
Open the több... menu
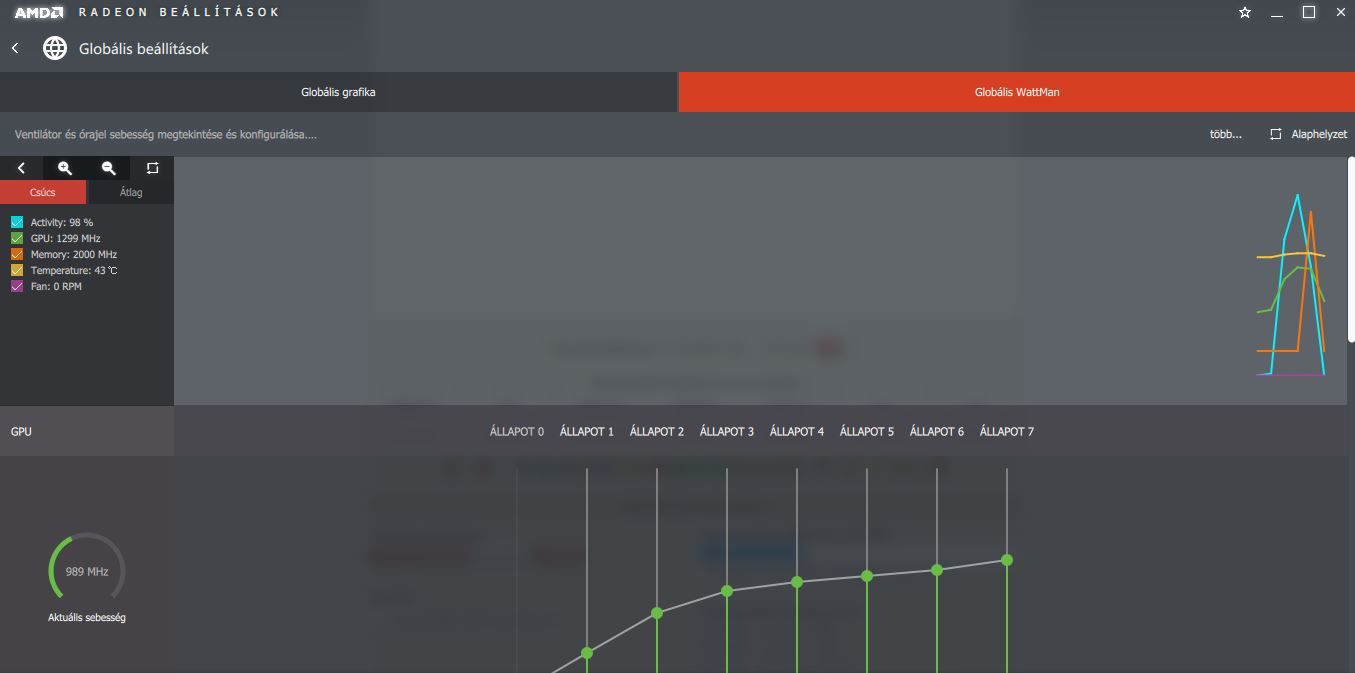[x=1226, y=134]
